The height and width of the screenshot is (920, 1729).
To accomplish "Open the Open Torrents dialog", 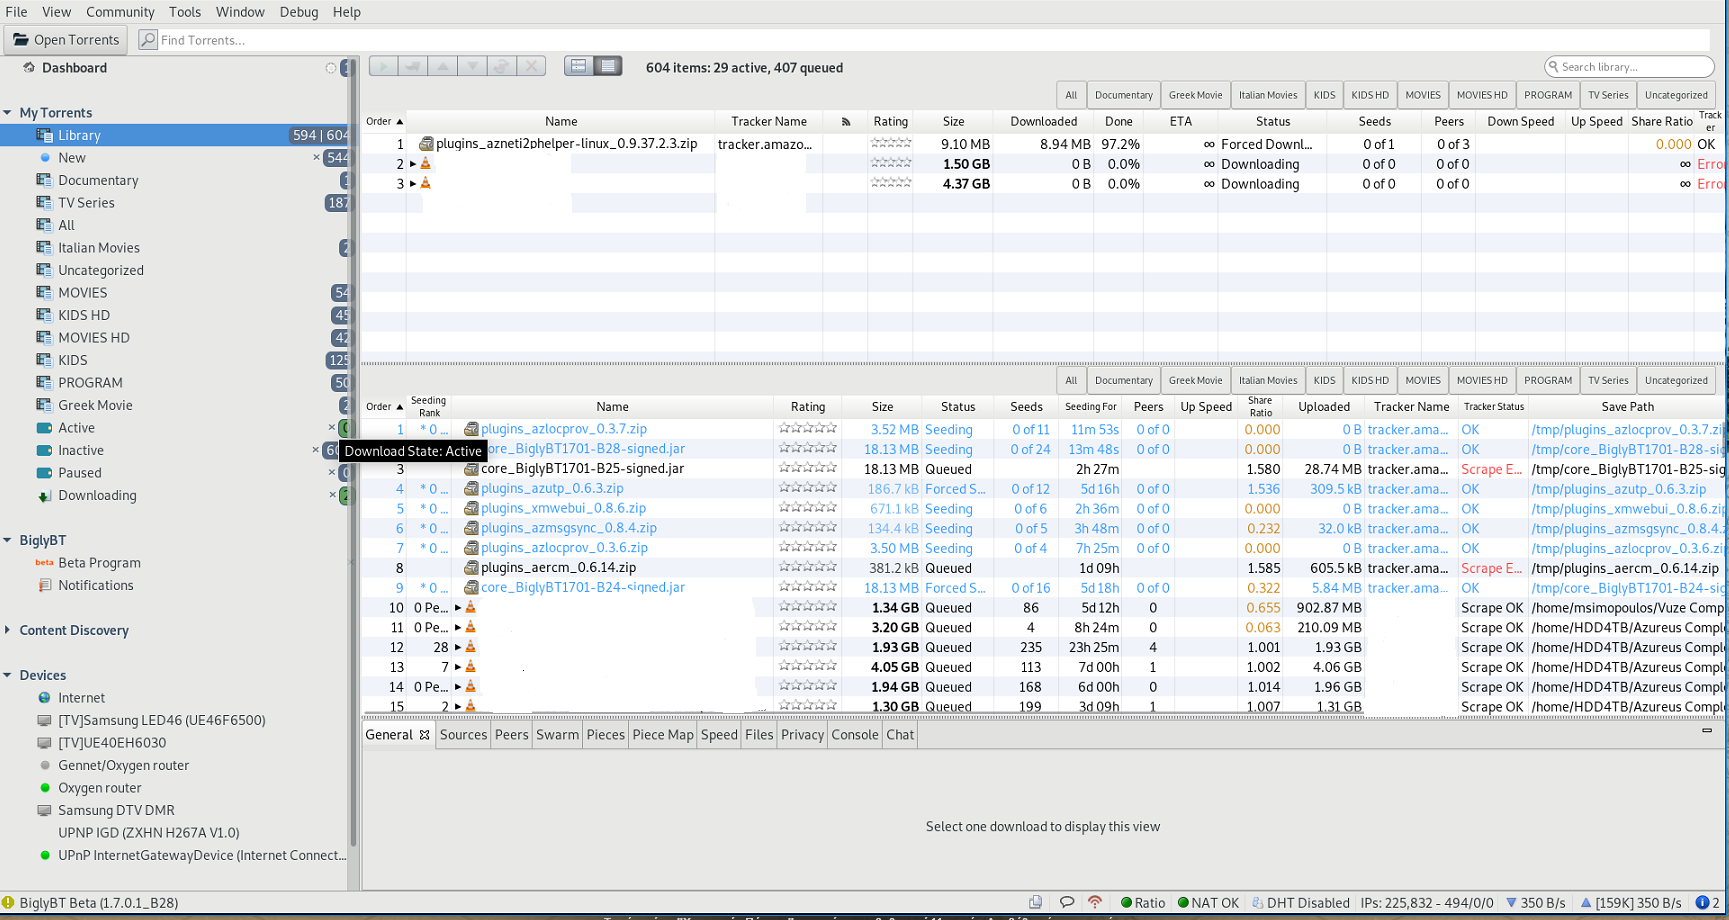I will (x=65, y=39).
